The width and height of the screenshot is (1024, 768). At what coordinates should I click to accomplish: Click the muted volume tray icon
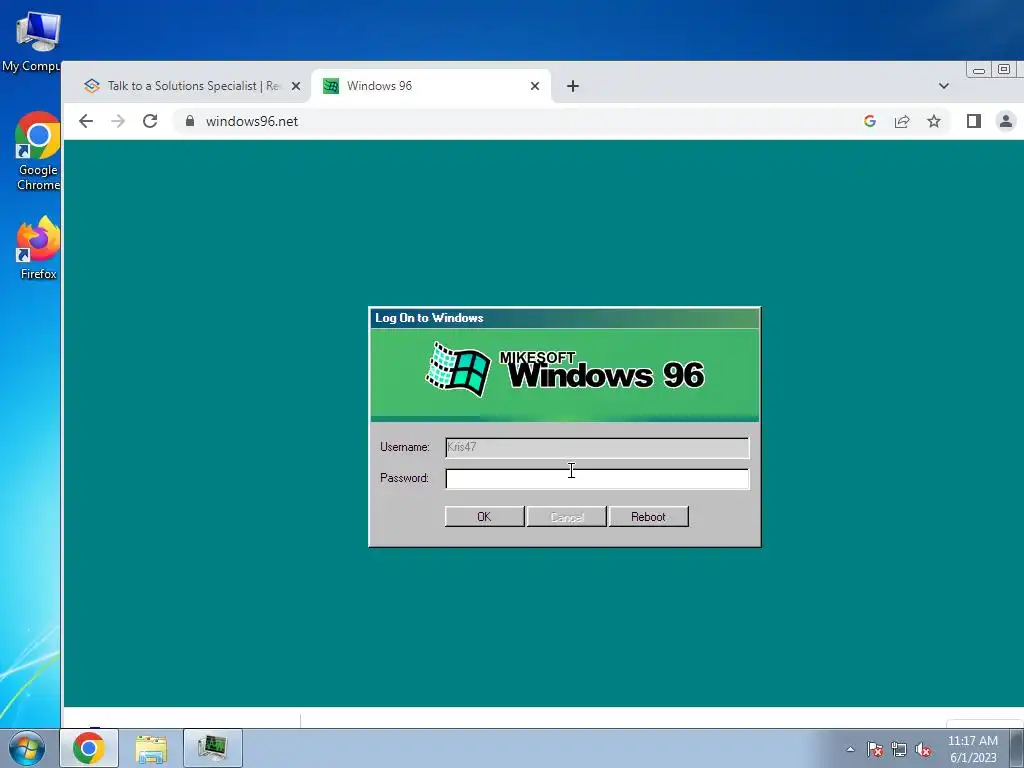(x=923, y=749)
